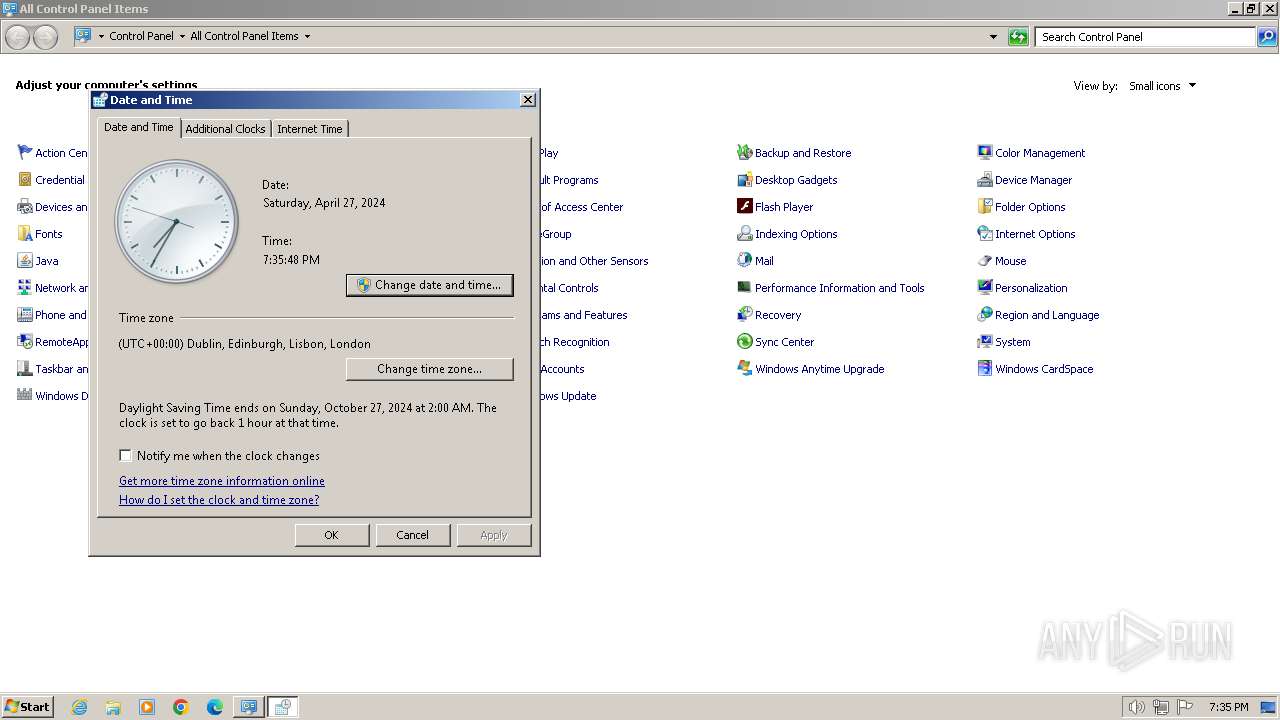Image resolution: width=1280 pixels, height=720 pixels.
Task: Open How do I set the clock link
Action: pyautogui.click(x=219, y=500)
